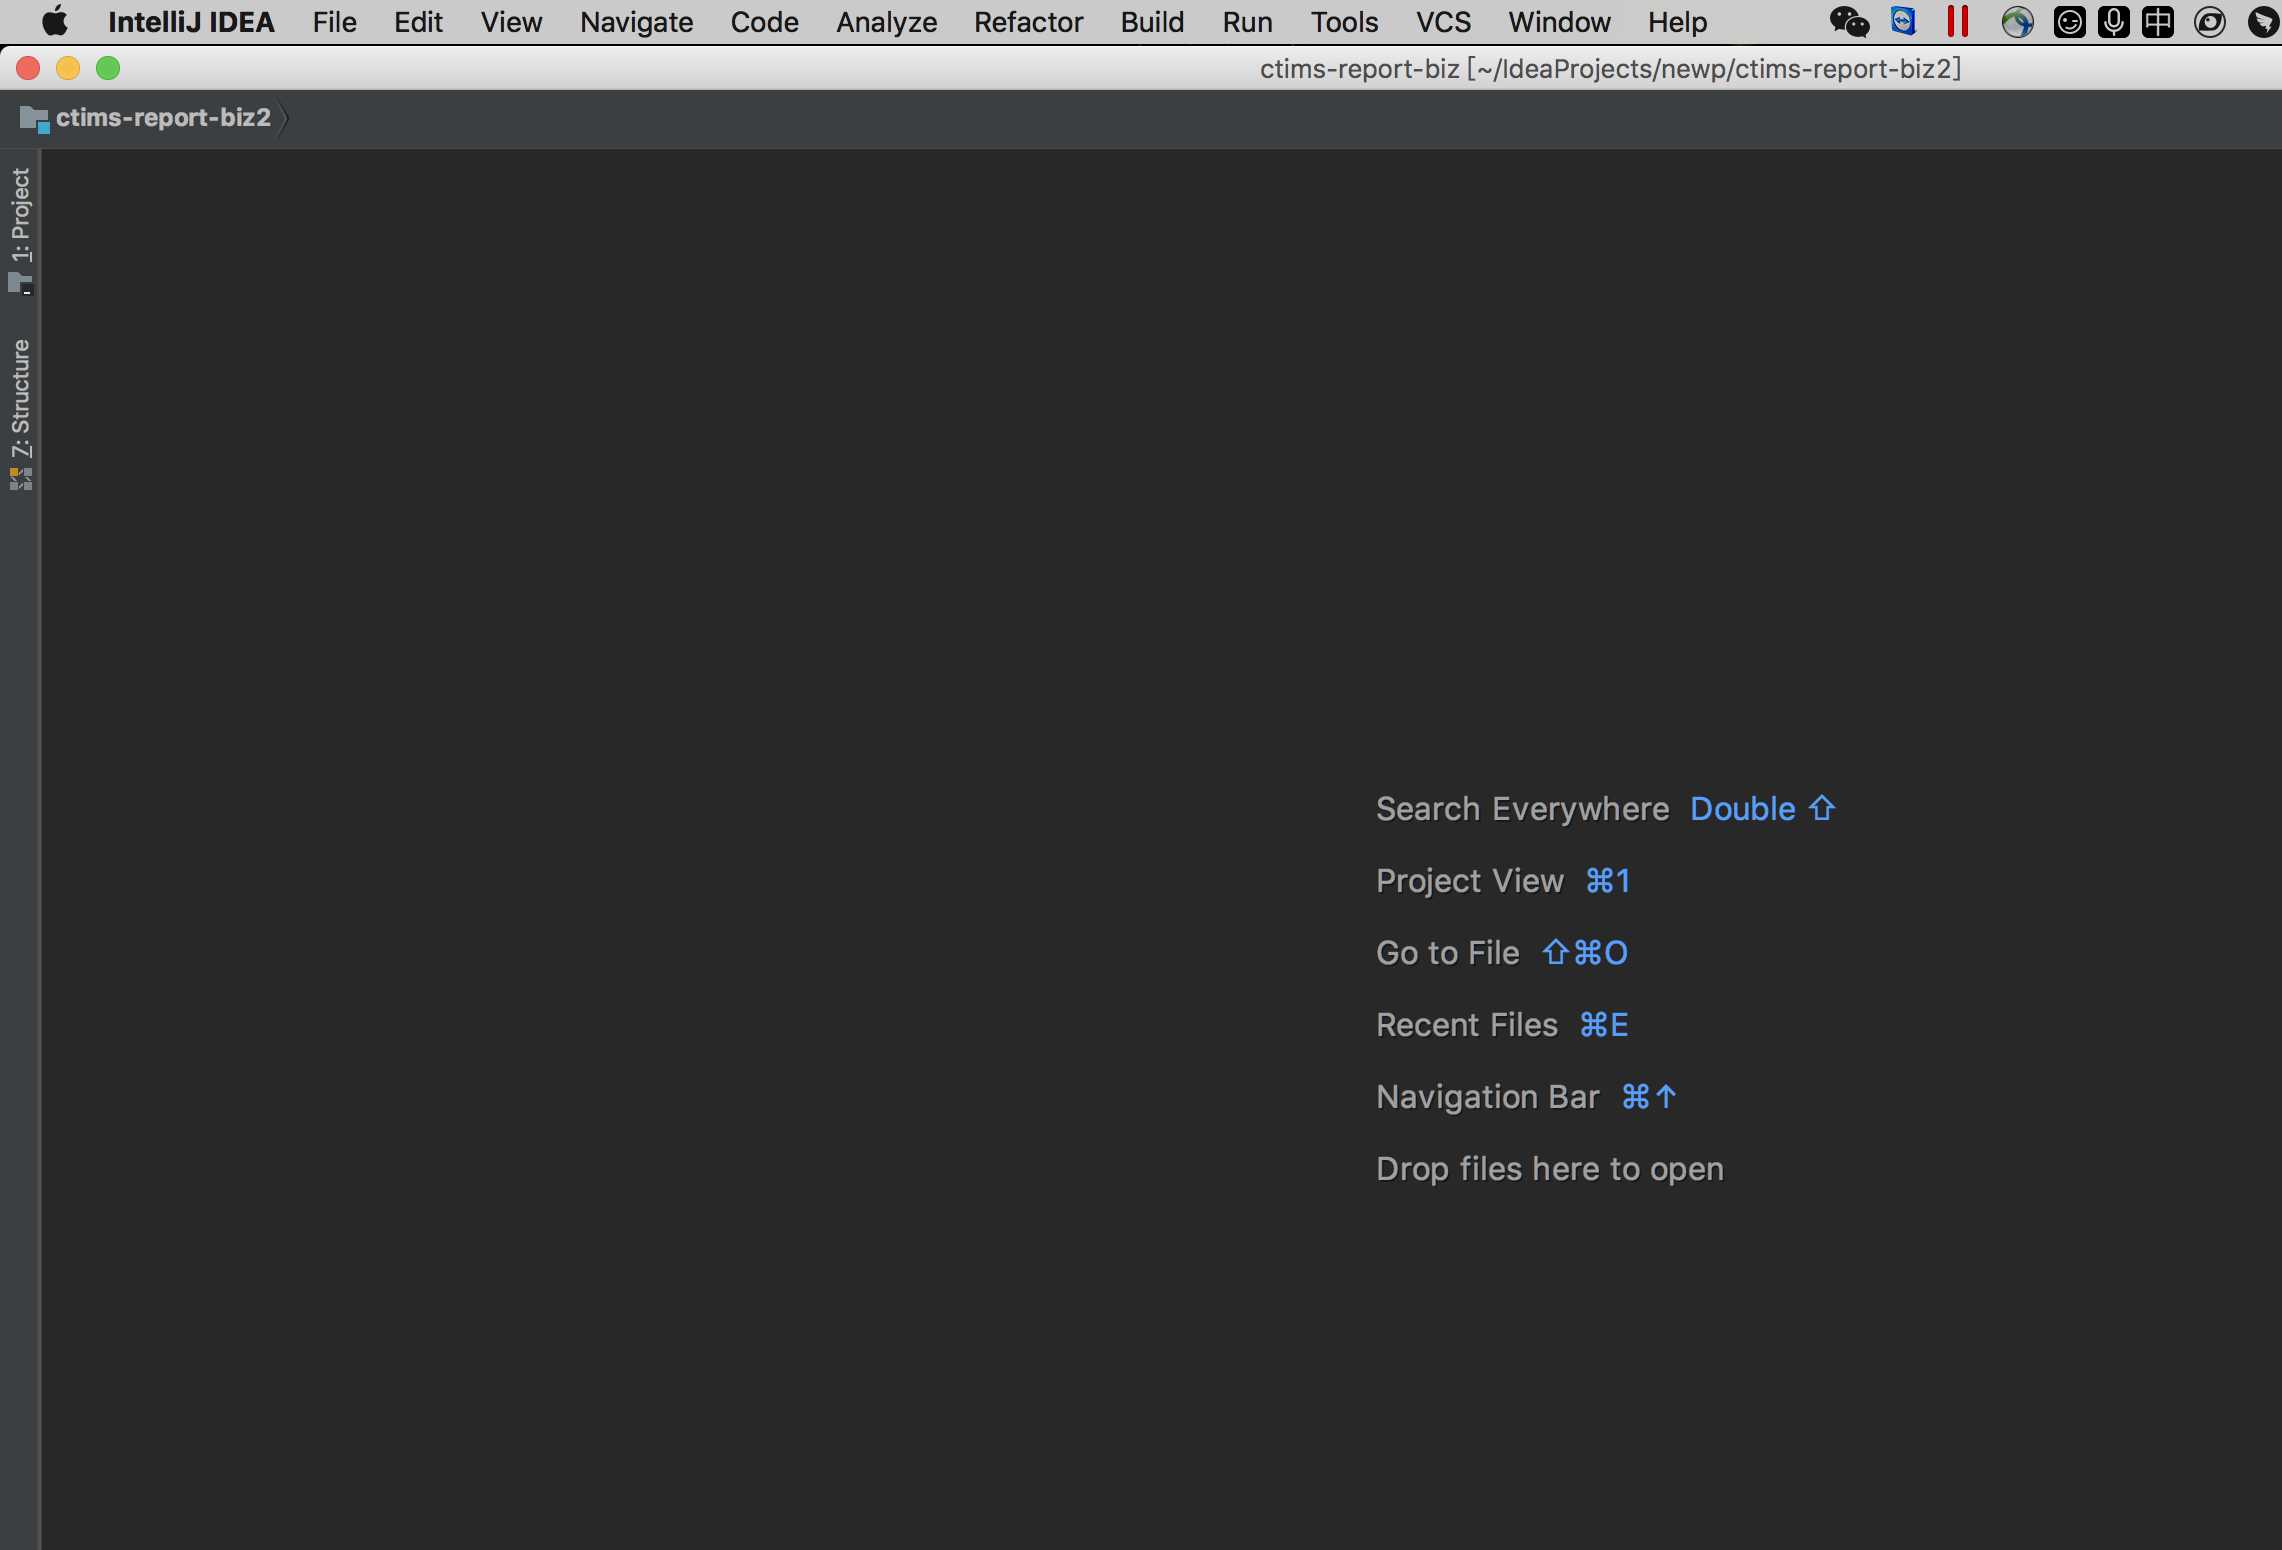This screenshot has height=1550, width=2282.
Task: Open the View menu
Action: 511,21
